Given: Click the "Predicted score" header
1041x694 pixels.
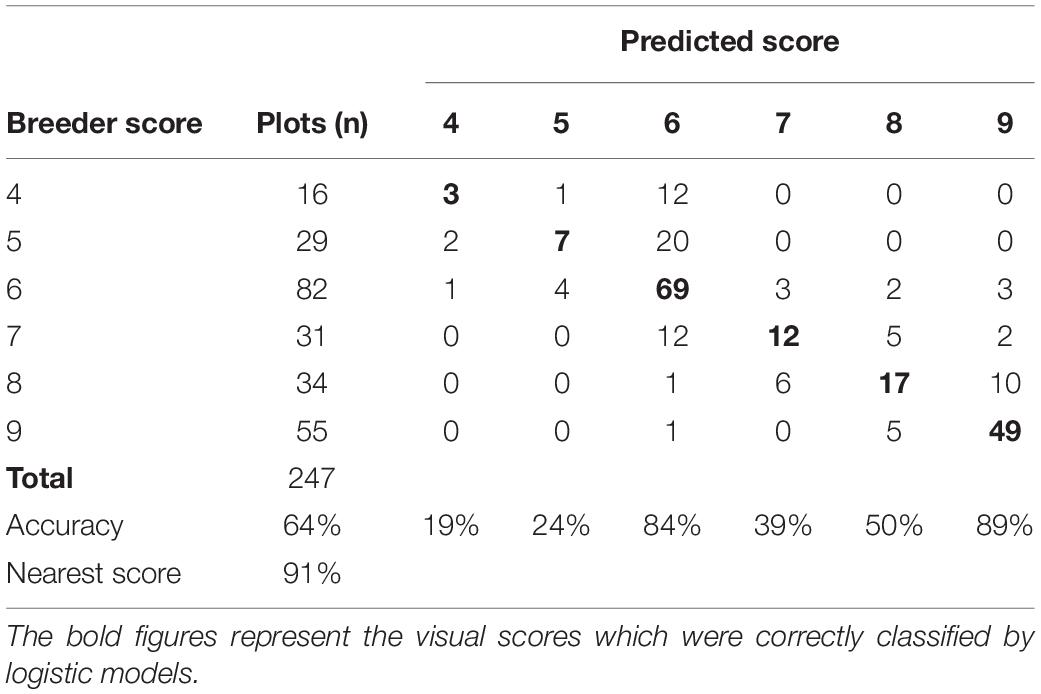Looking at the screenshot, I should click(729, 42).
